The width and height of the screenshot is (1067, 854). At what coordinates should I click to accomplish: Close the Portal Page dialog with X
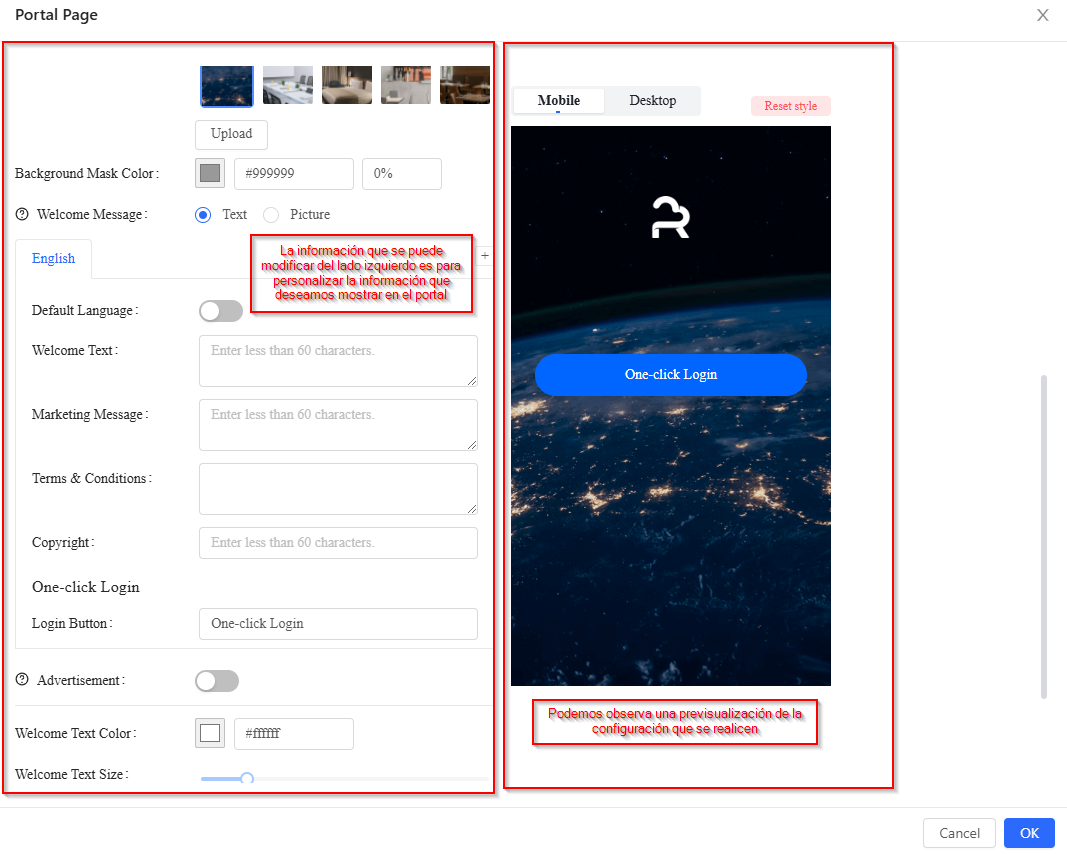coord(1043,15)
